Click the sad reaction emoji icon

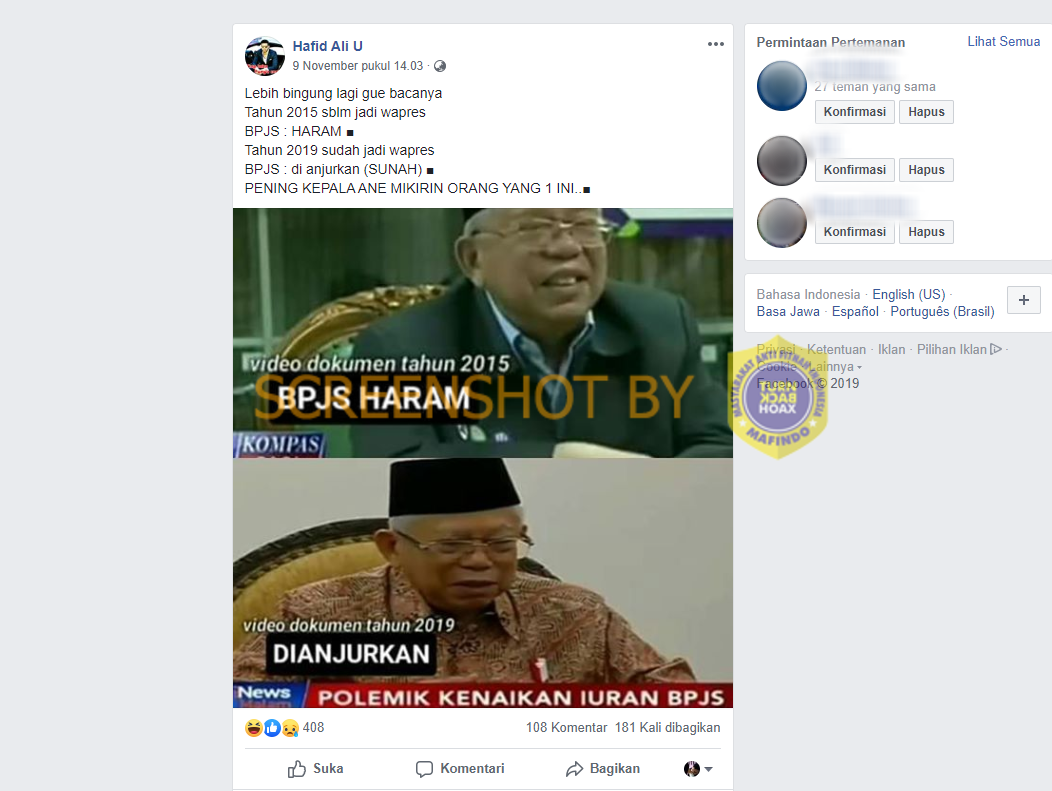[290, 727]
